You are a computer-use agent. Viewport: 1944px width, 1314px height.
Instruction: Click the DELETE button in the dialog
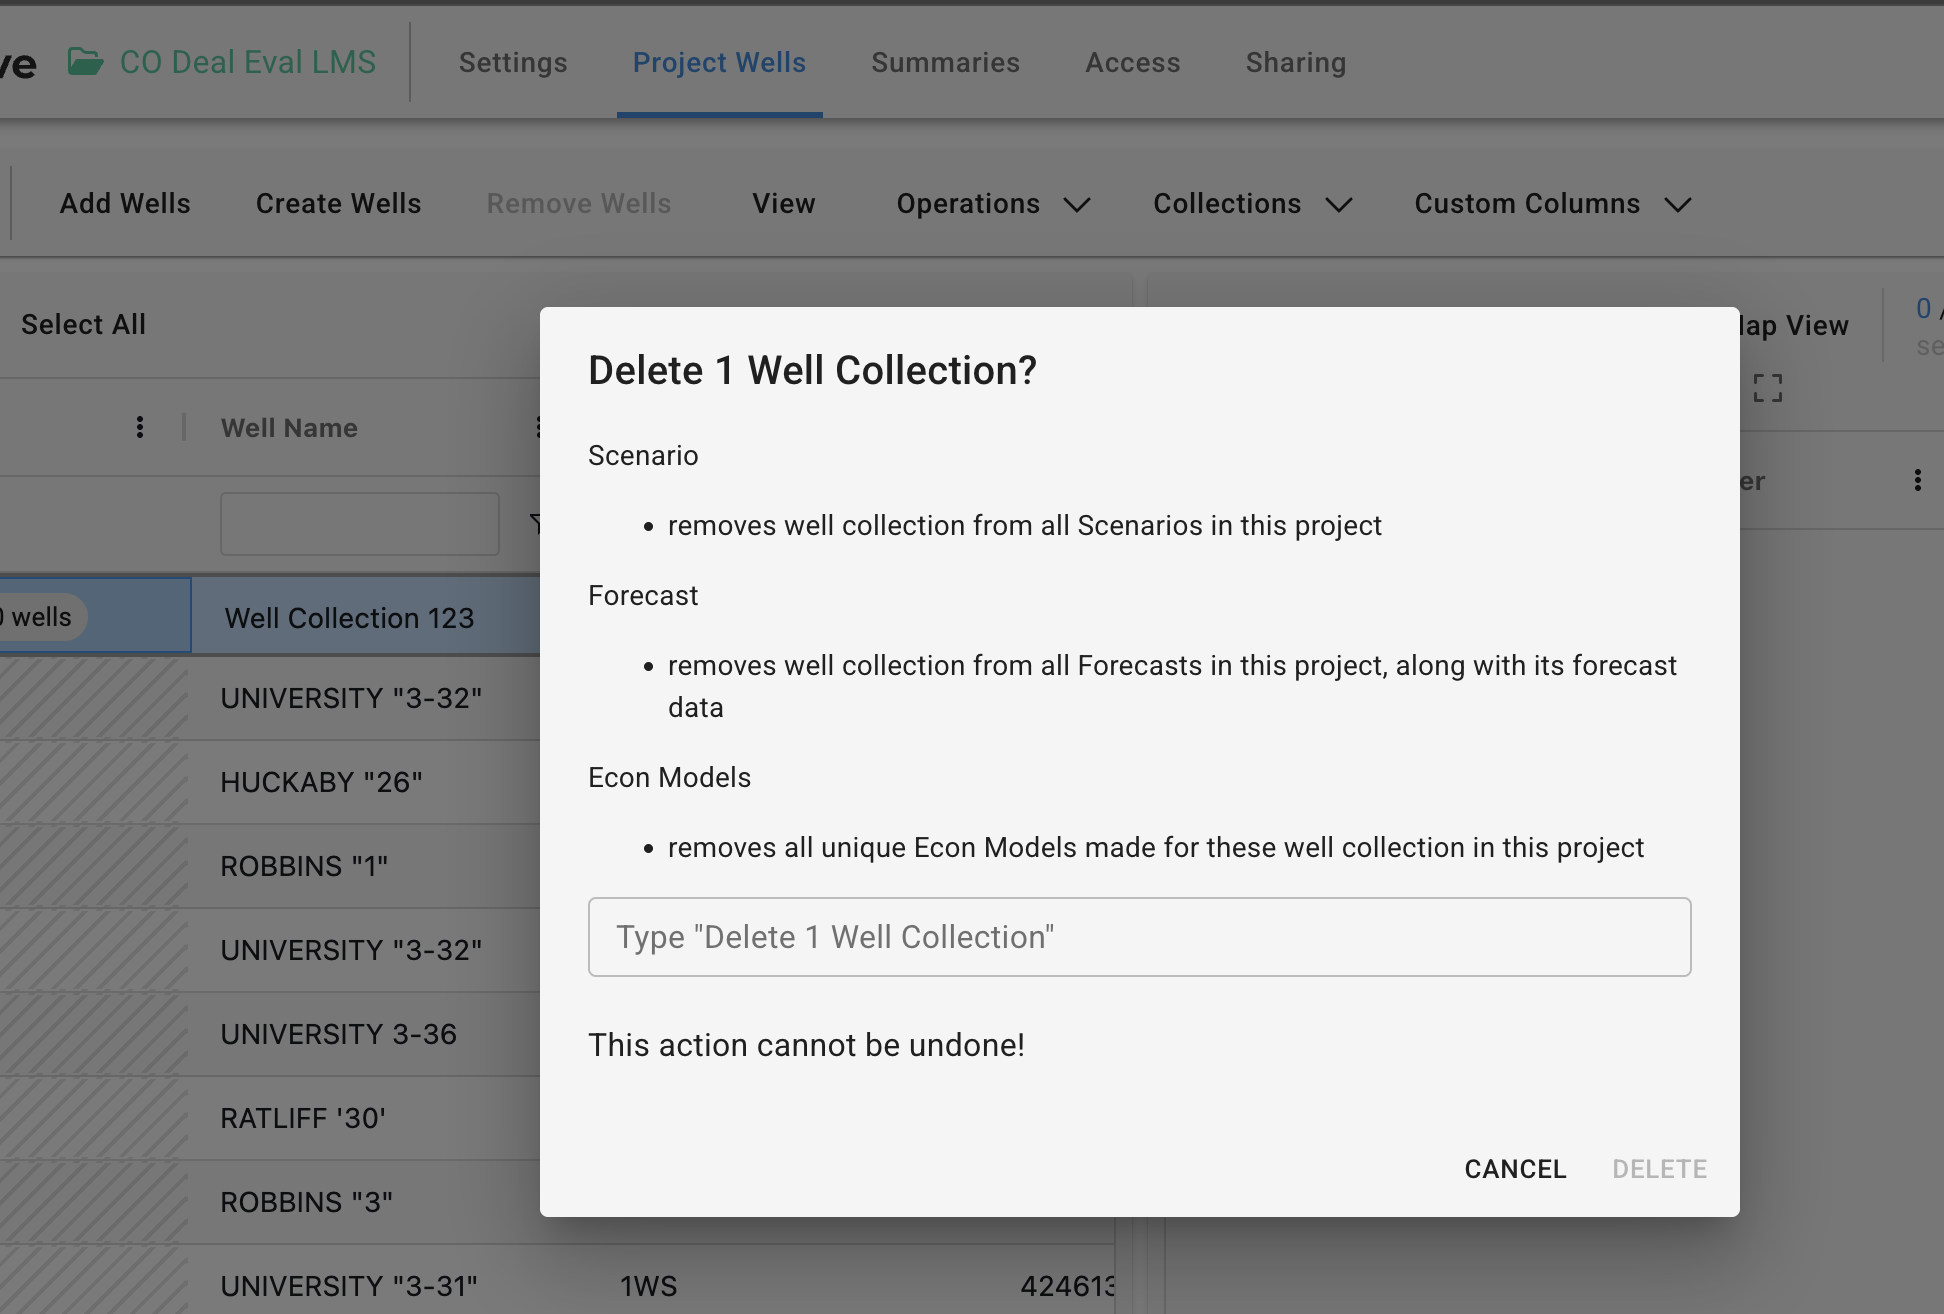point(1659,1169)
